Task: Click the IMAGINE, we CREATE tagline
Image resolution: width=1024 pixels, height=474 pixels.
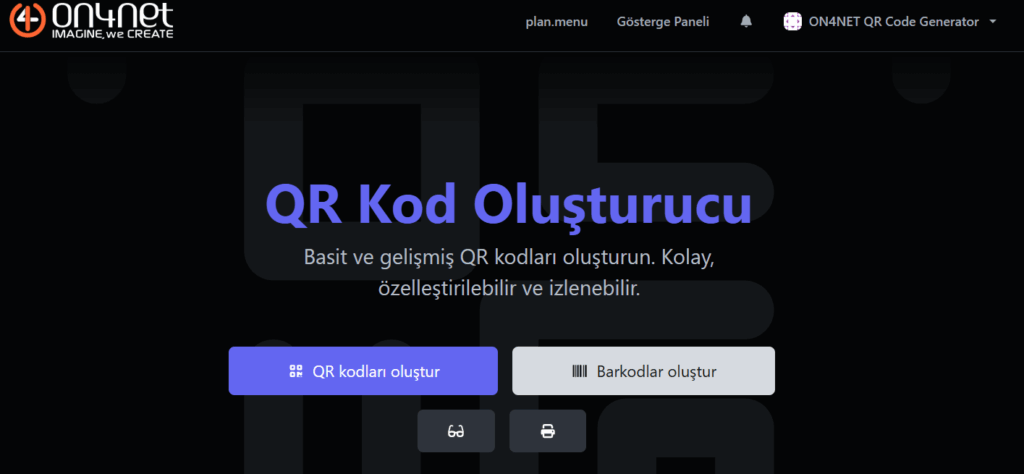Action: point(112,33)
